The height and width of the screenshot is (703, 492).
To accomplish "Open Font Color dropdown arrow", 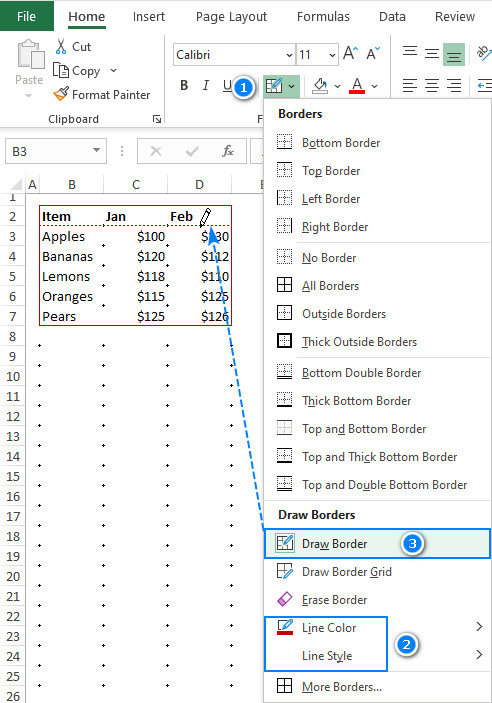I will pyautogui.click(x=374, y=86).
